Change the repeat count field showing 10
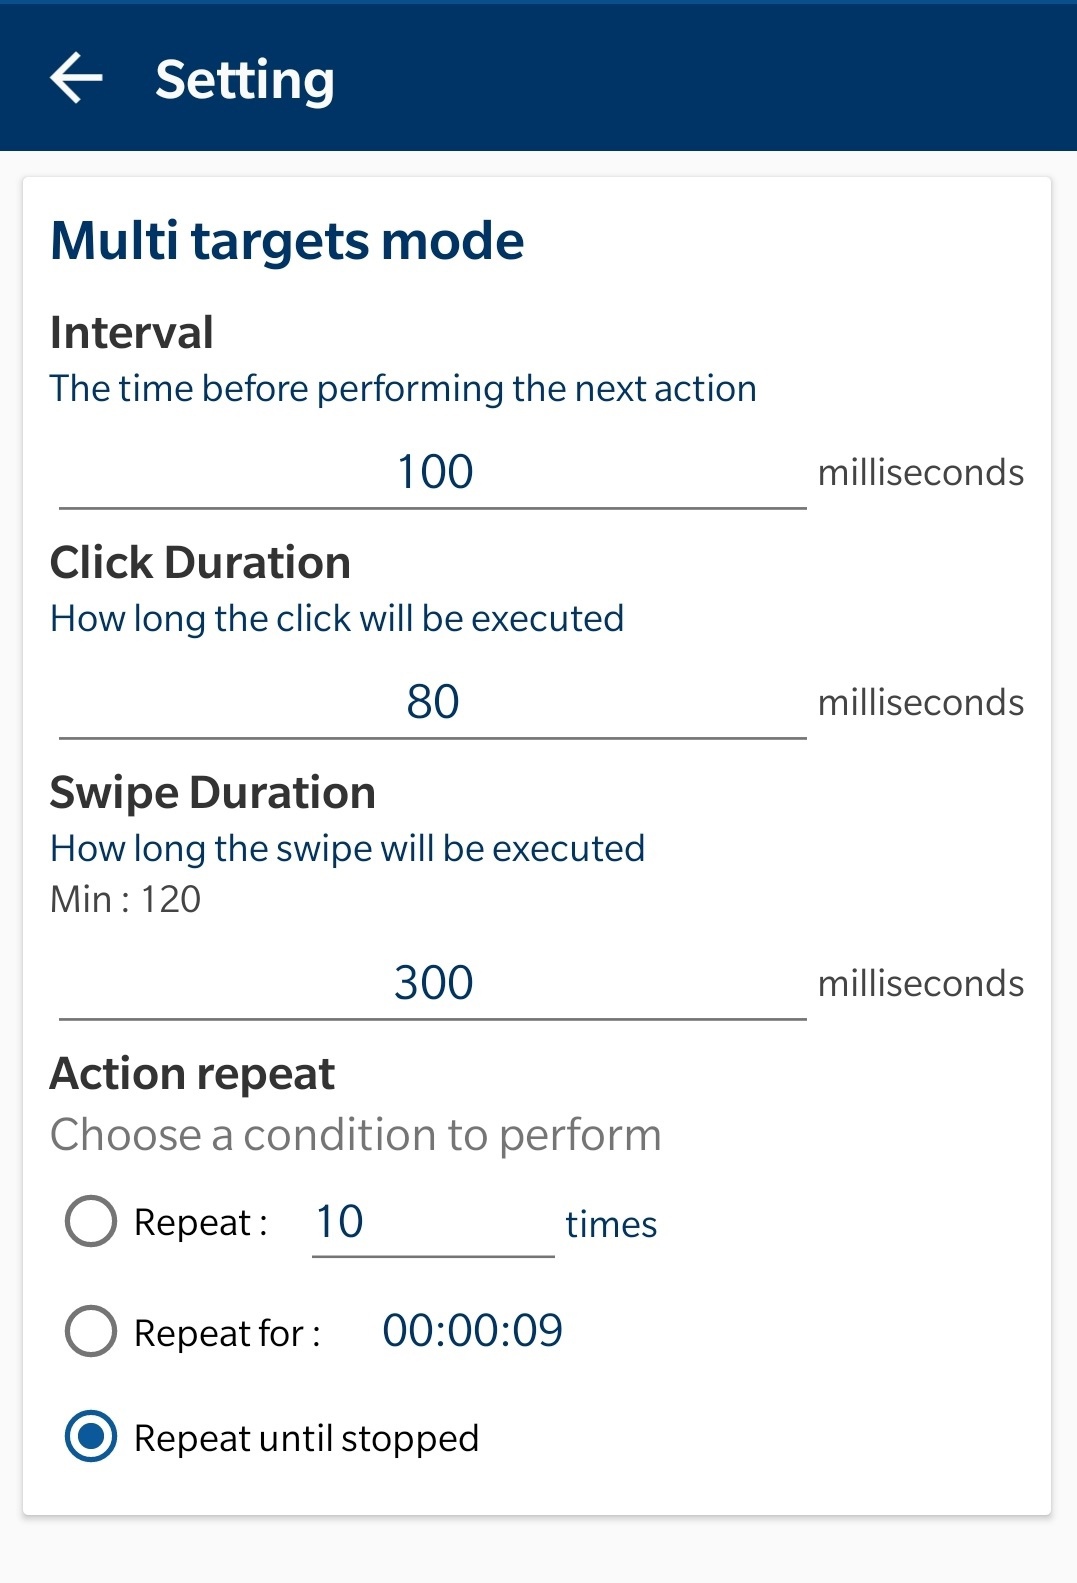This screenshot has height=1583, width=1077. 432,1222
